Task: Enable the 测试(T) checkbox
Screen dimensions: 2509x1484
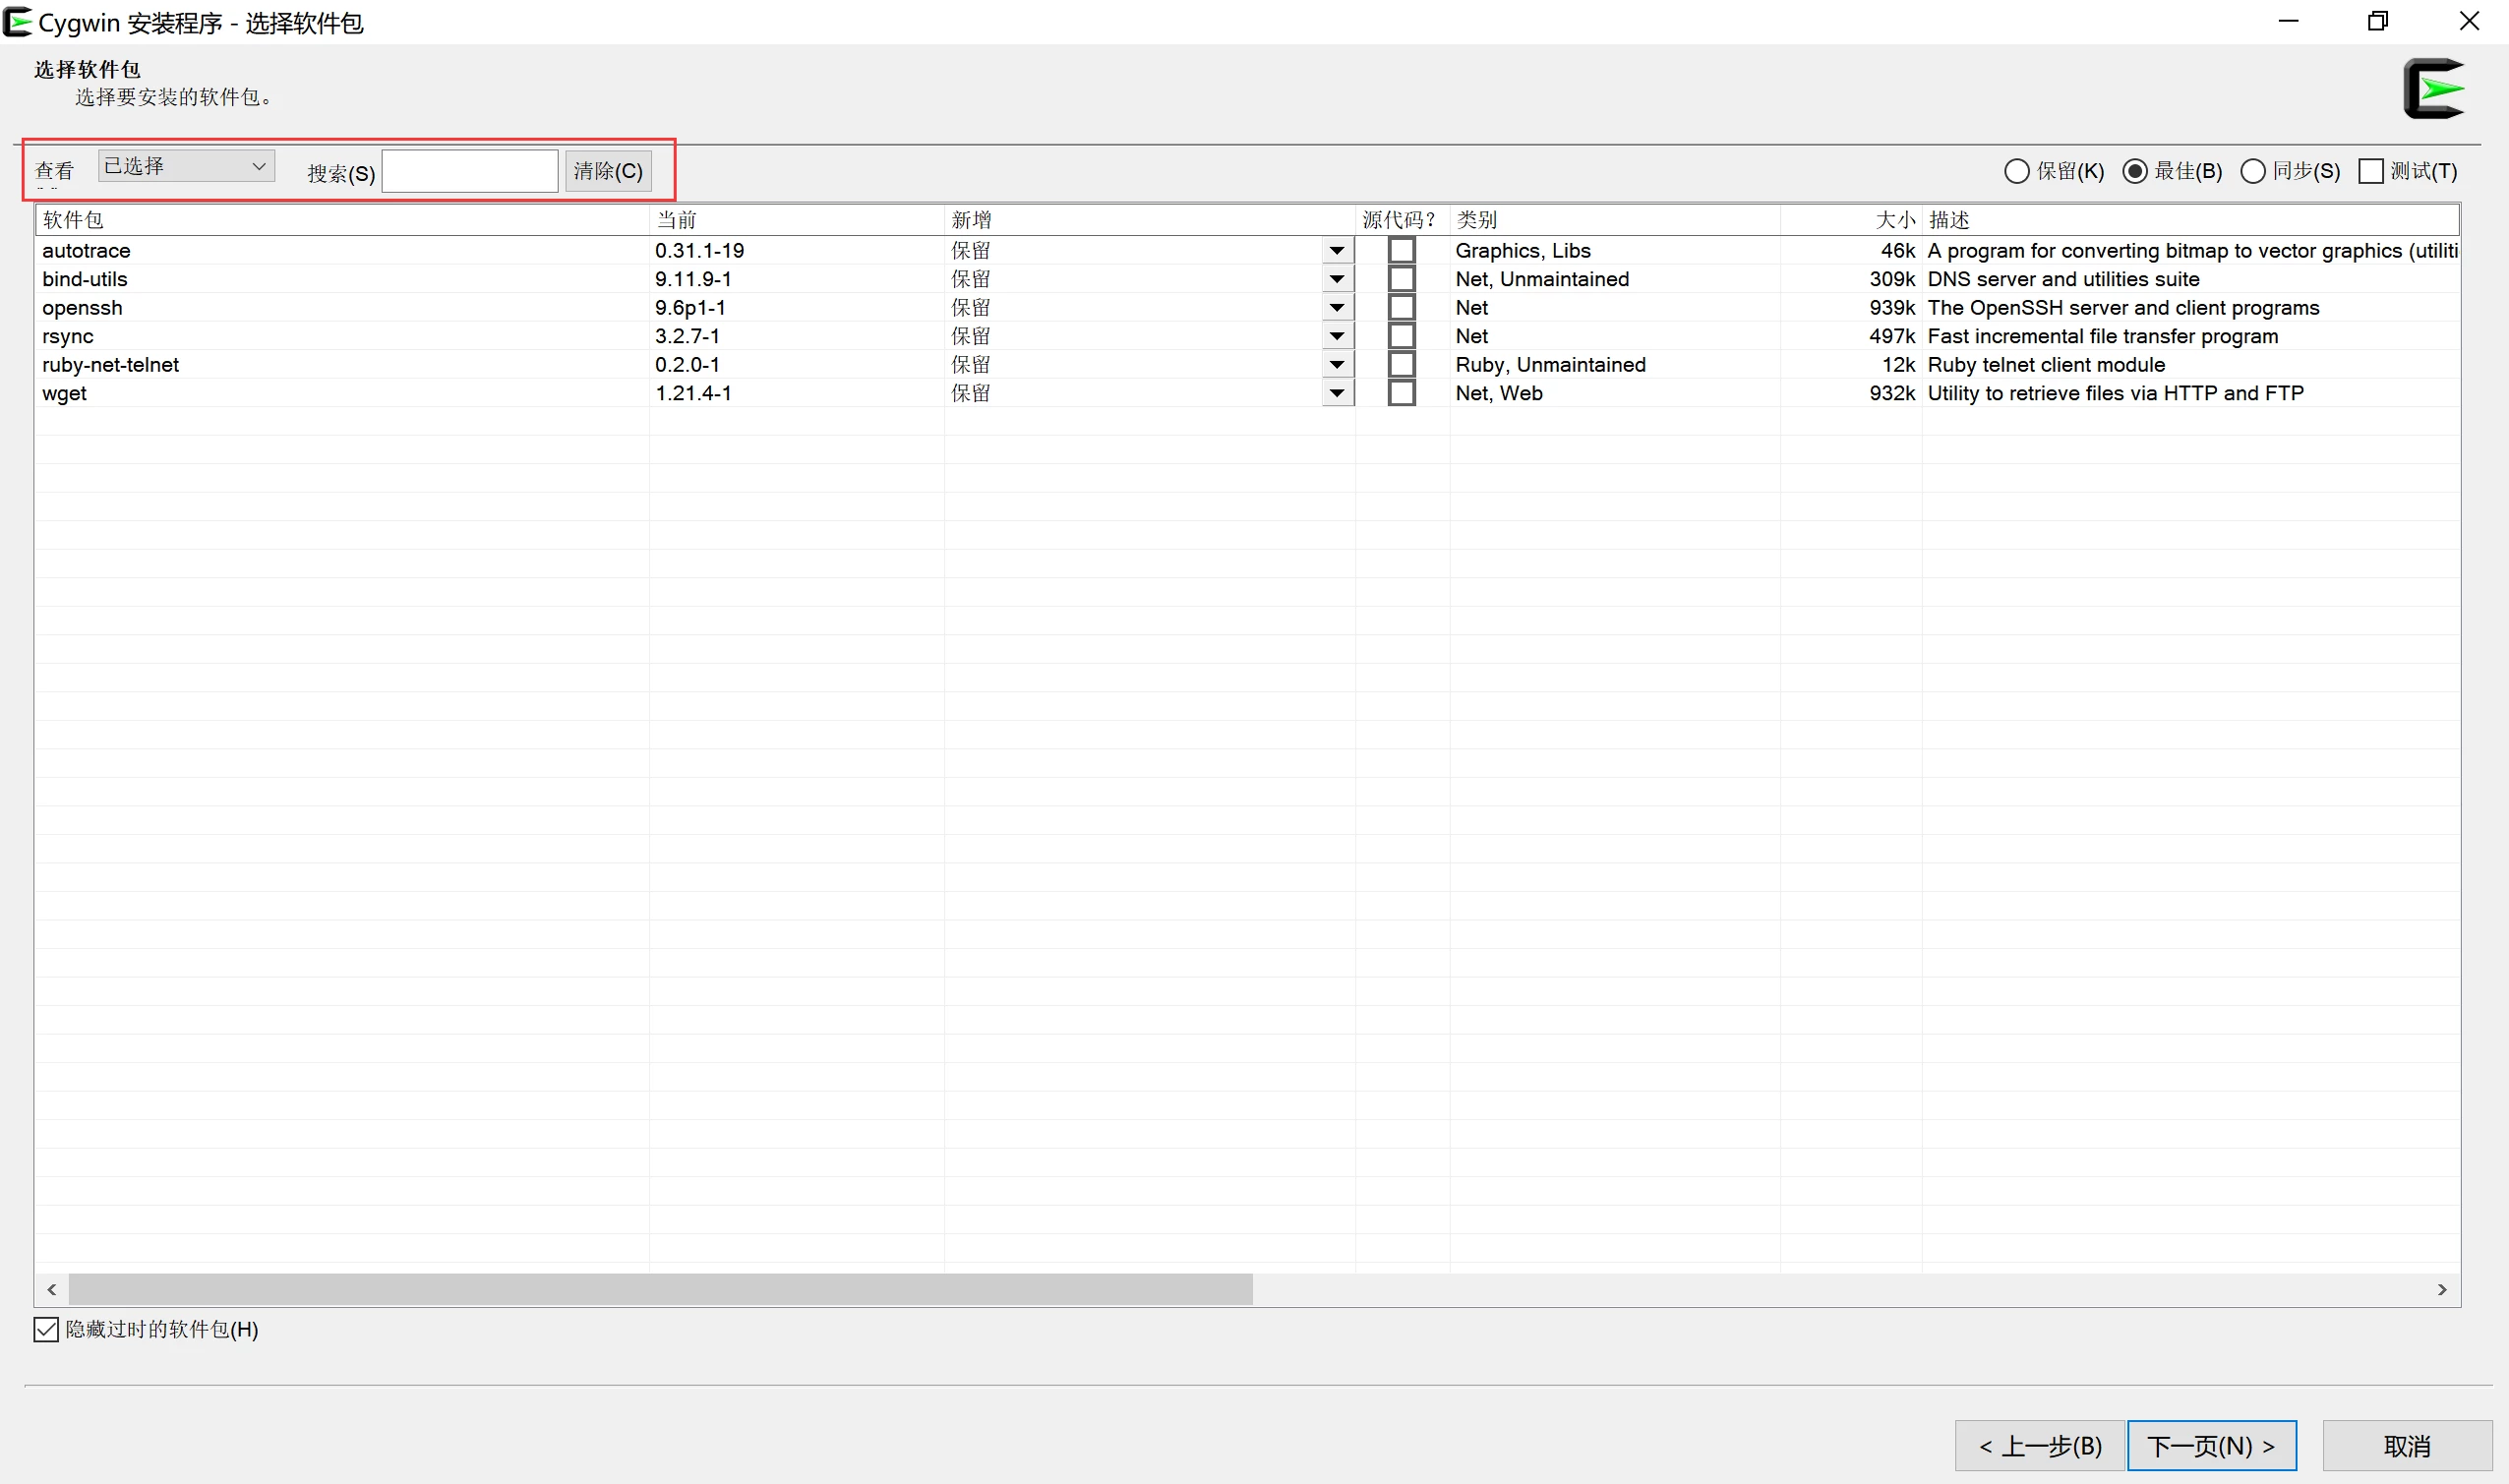Action: click(2371, 171)
